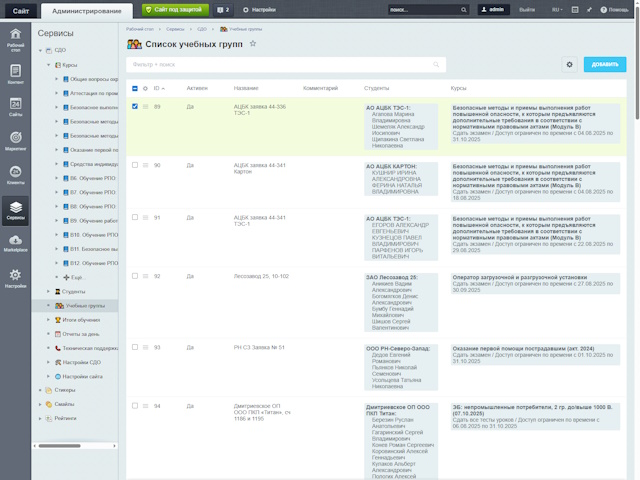Click the header layout icon next to RU
The image size is (640, 480).
[x=575, y=10]
